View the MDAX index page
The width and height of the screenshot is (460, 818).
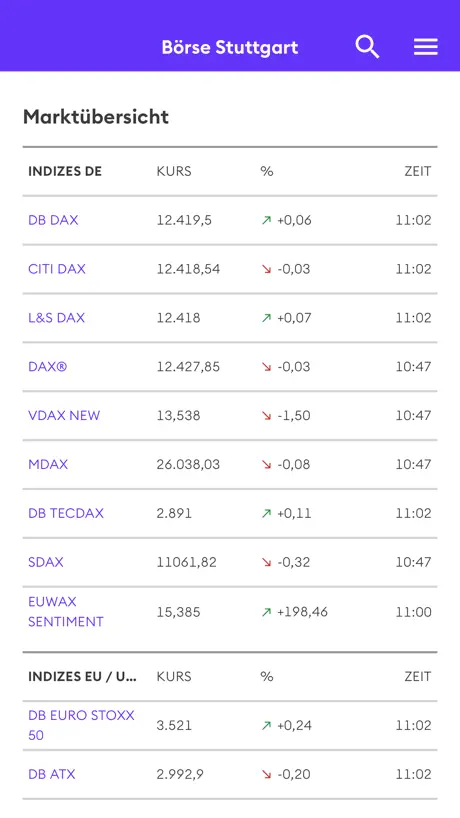point(48,464)
